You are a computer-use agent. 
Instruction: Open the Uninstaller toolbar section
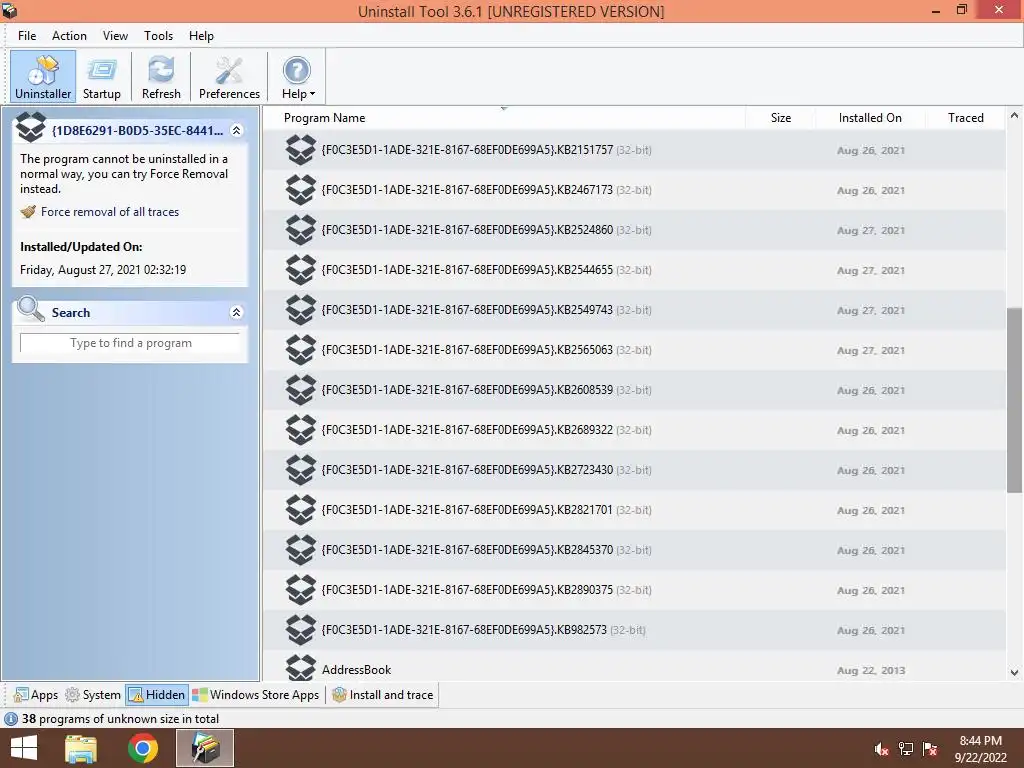[43, 76]
